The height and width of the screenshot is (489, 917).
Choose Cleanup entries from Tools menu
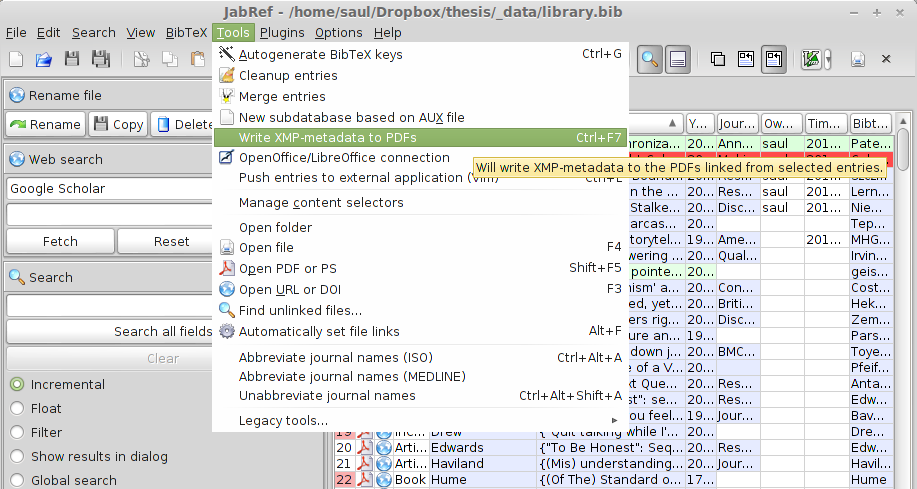(x=420, y=75)
